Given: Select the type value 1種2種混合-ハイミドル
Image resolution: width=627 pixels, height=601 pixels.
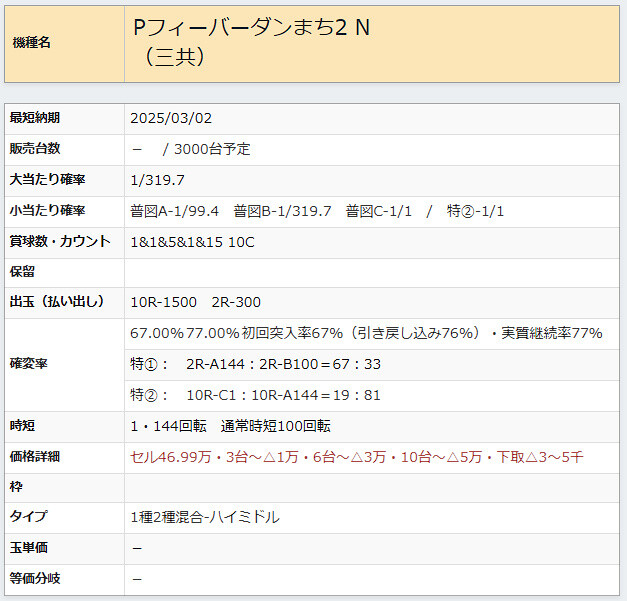Looking at the screenshot, I should tap(205, 517).
